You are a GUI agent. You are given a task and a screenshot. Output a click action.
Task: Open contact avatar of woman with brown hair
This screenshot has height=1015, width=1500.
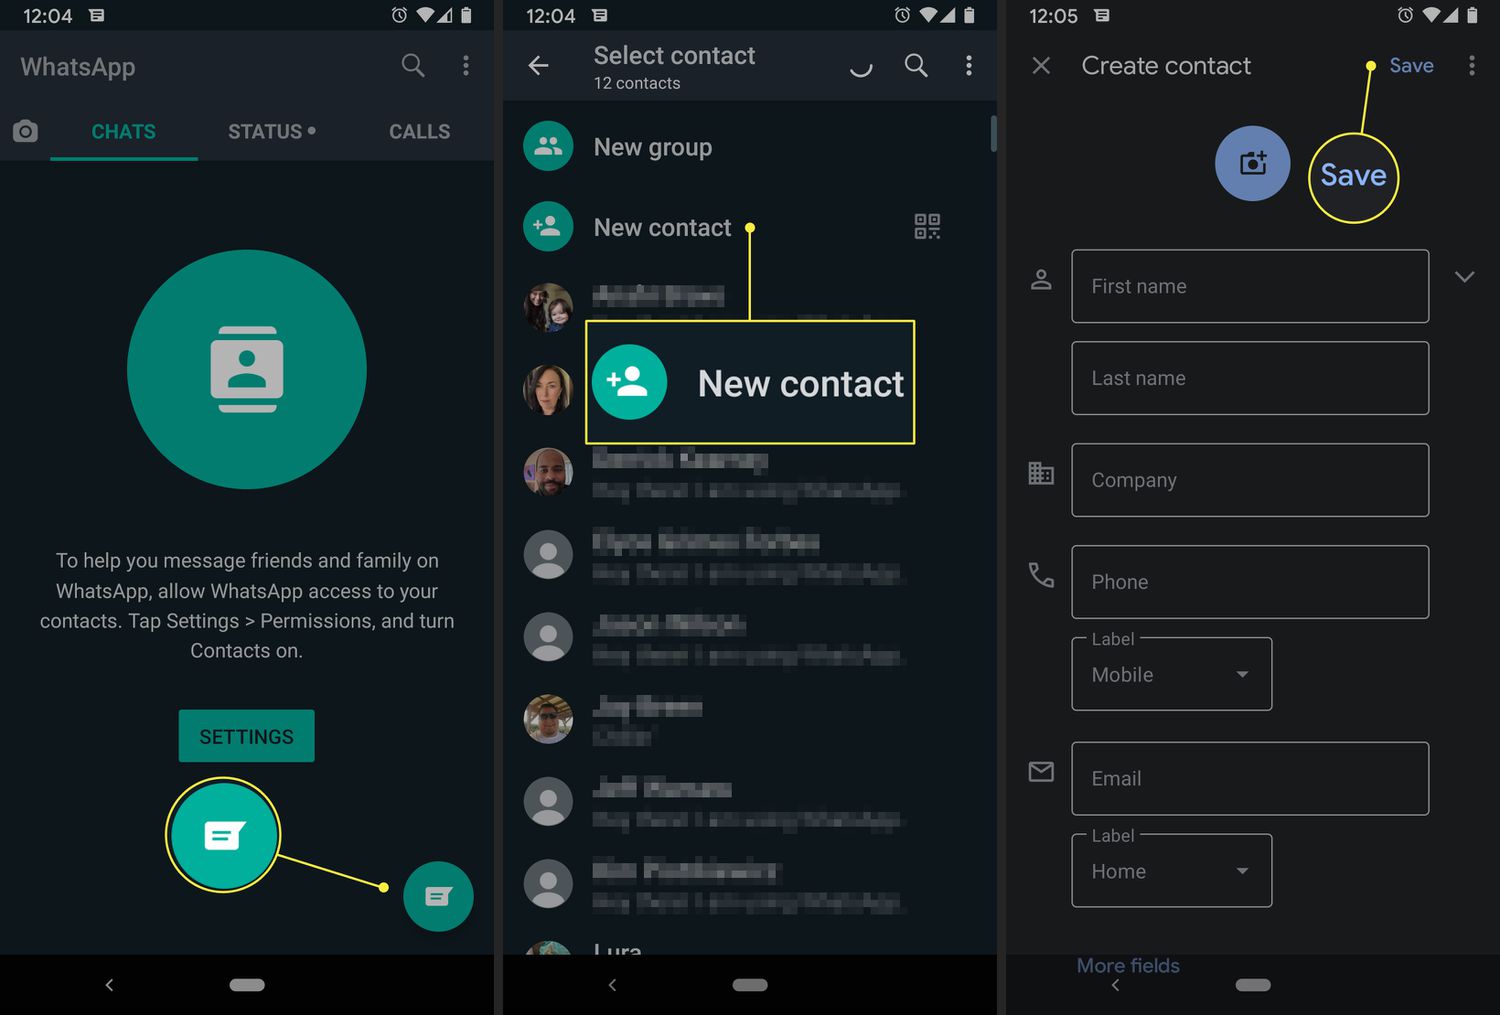[x=548, y=390]
